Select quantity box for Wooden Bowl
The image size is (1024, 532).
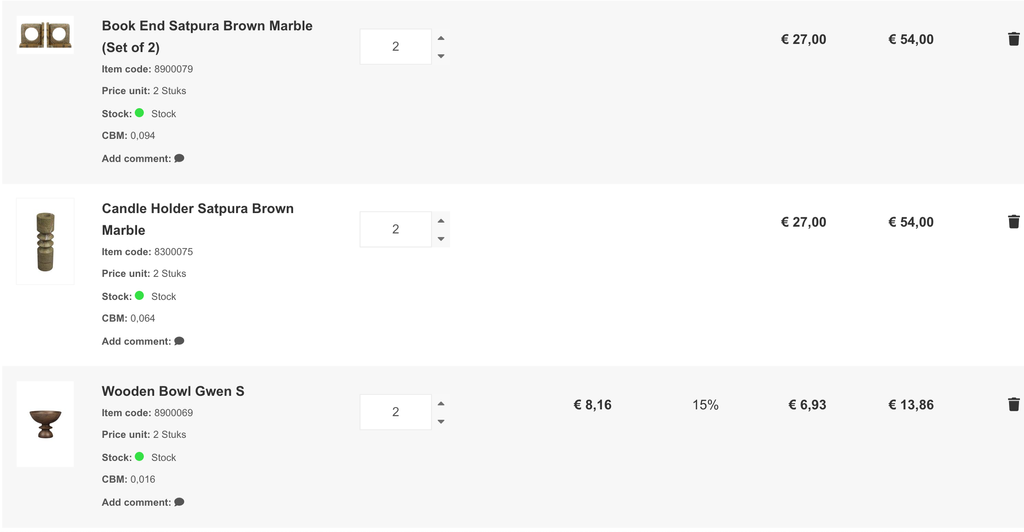point(396,412)
